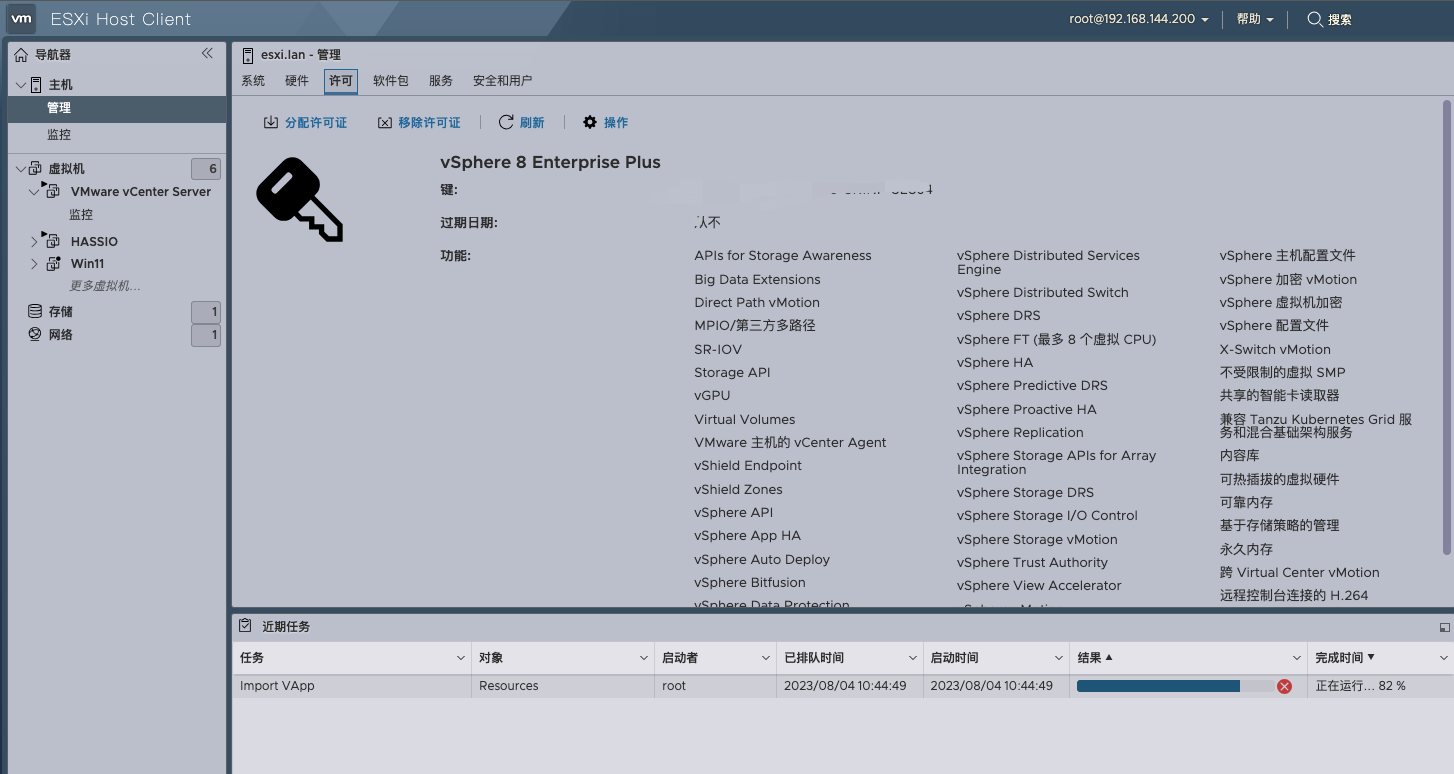Image resolution: width=1454 pixels, height=774 pixels.
Task: Open the root@192.168.144.200 user dropdown
Action: pyautogui.click(x=1138, y=19)
